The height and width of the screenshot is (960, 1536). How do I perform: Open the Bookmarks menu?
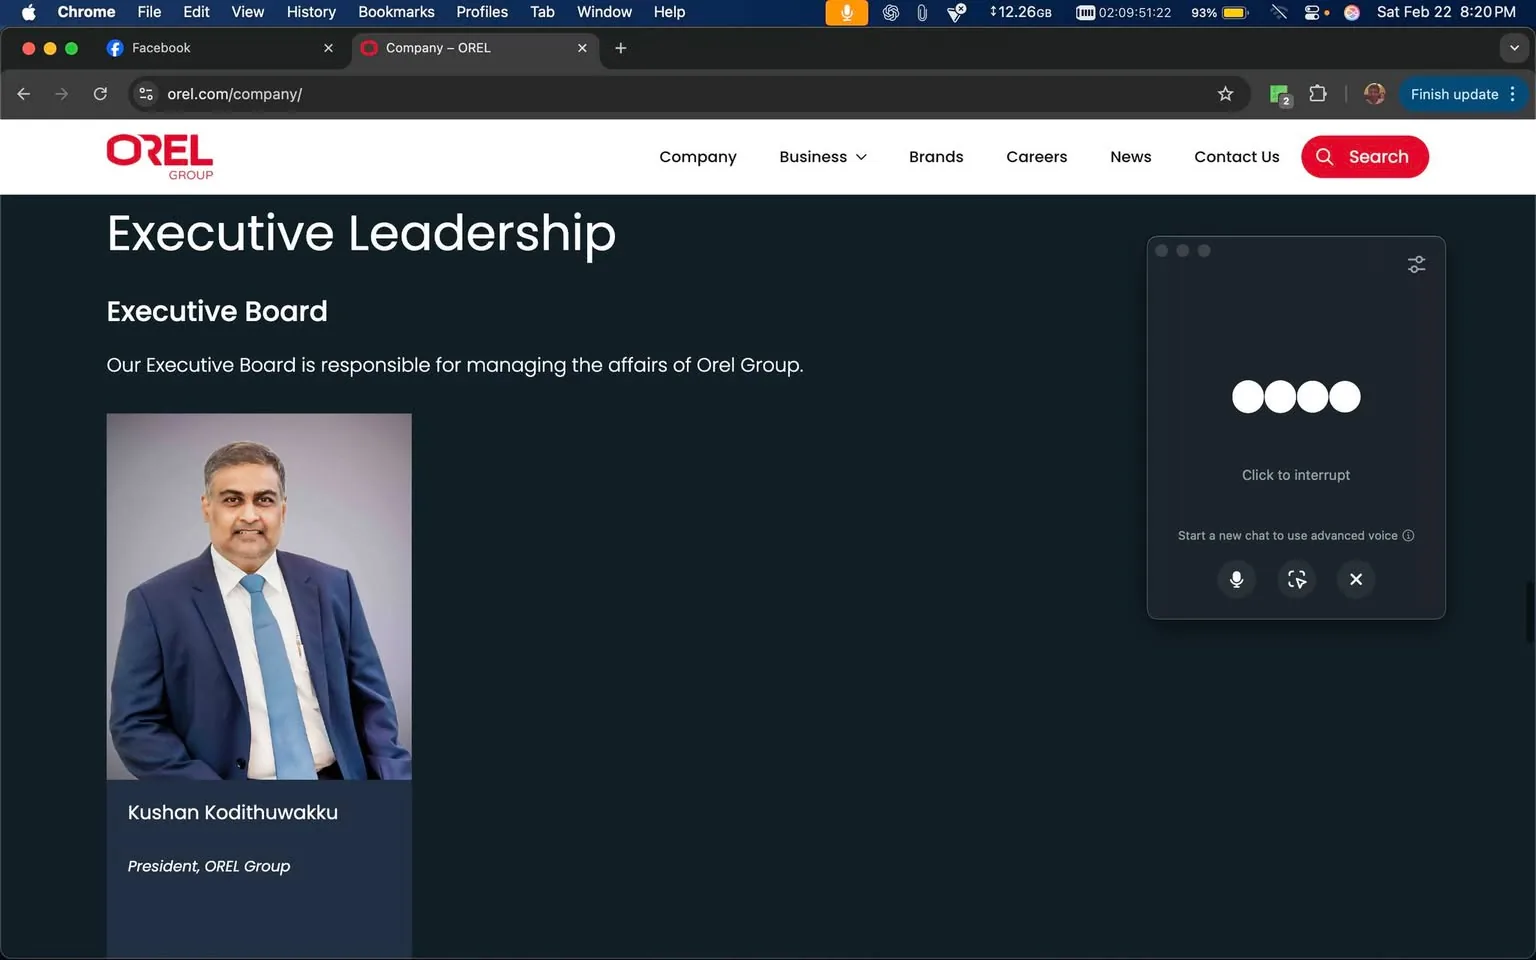coord(396,12)
